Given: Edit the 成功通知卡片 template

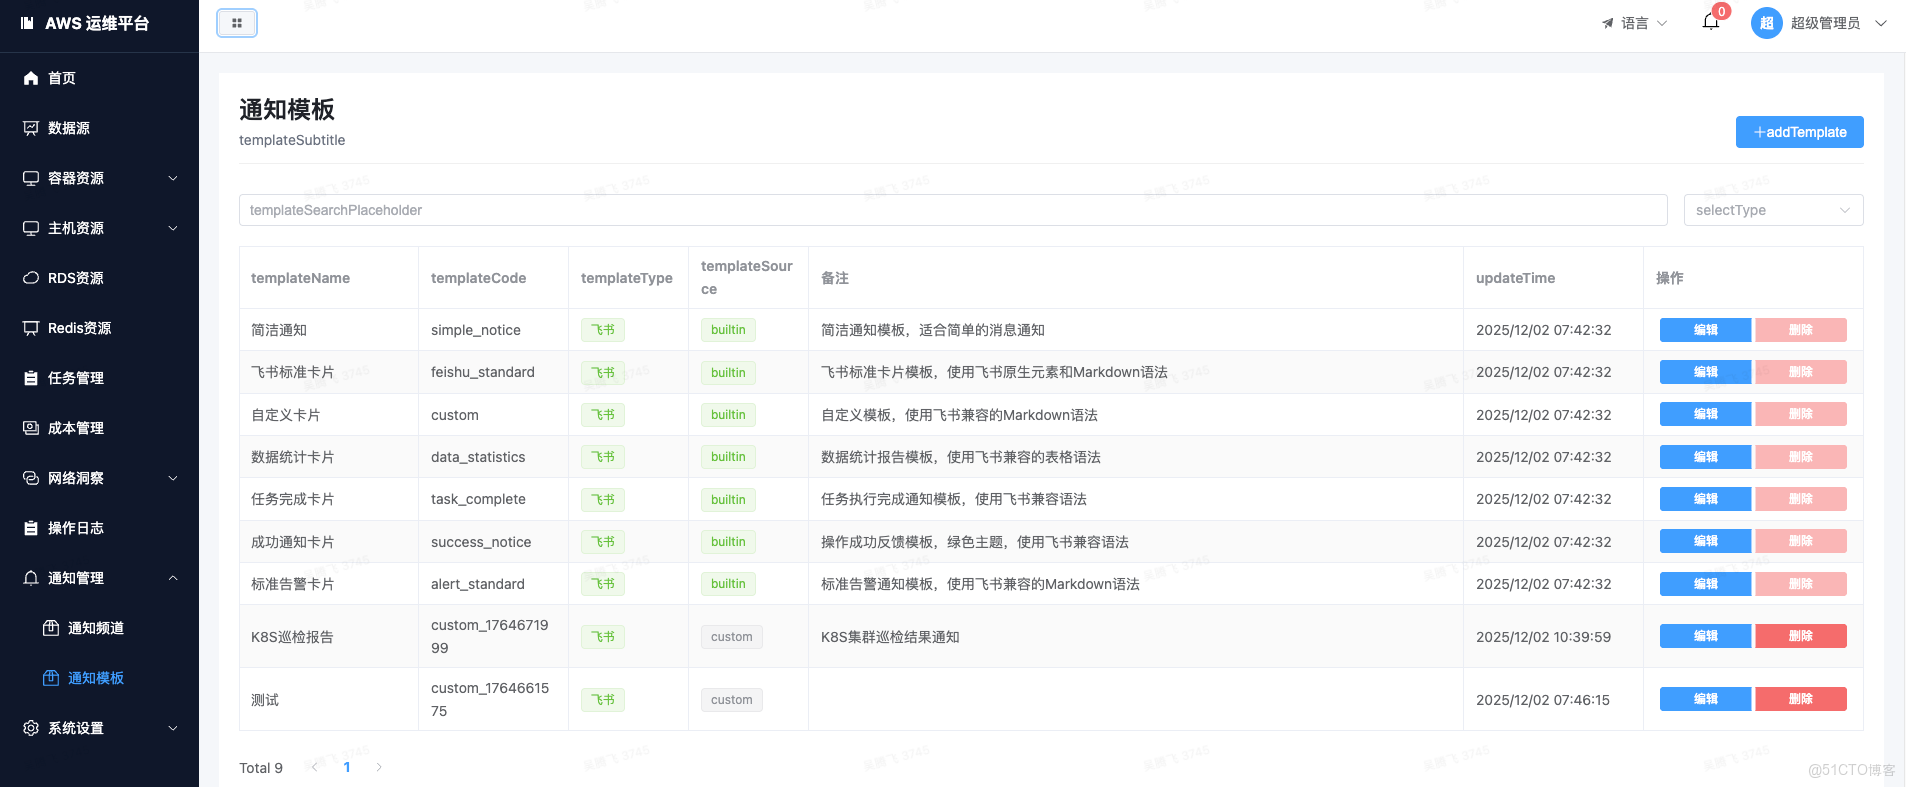Looking at the screenshot, I should click(1705, 541).
